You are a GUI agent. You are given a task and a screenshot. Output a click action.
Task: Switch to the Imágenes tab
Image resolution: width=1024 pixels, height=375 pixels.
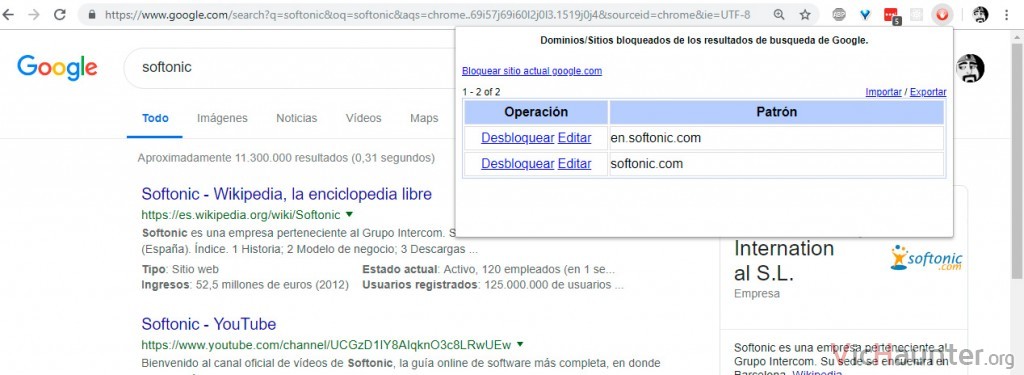point(222,118)
